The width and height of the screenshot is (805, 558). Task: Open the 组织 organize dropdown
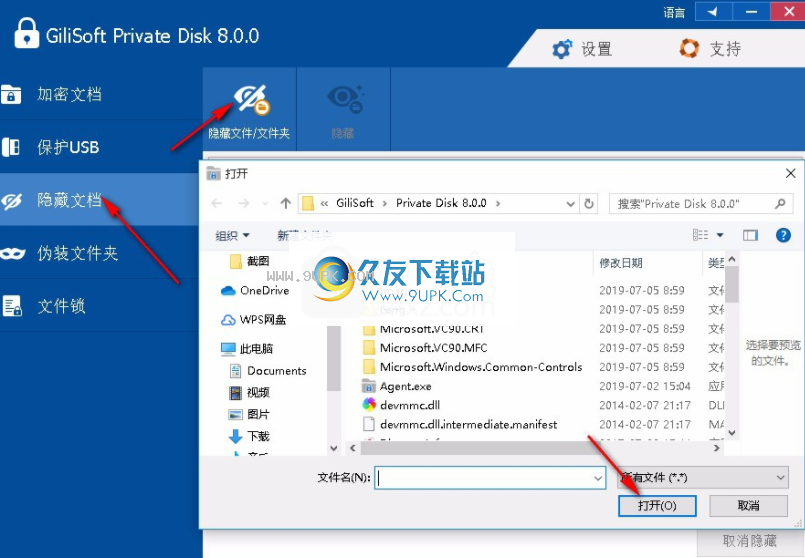(232, 235)
